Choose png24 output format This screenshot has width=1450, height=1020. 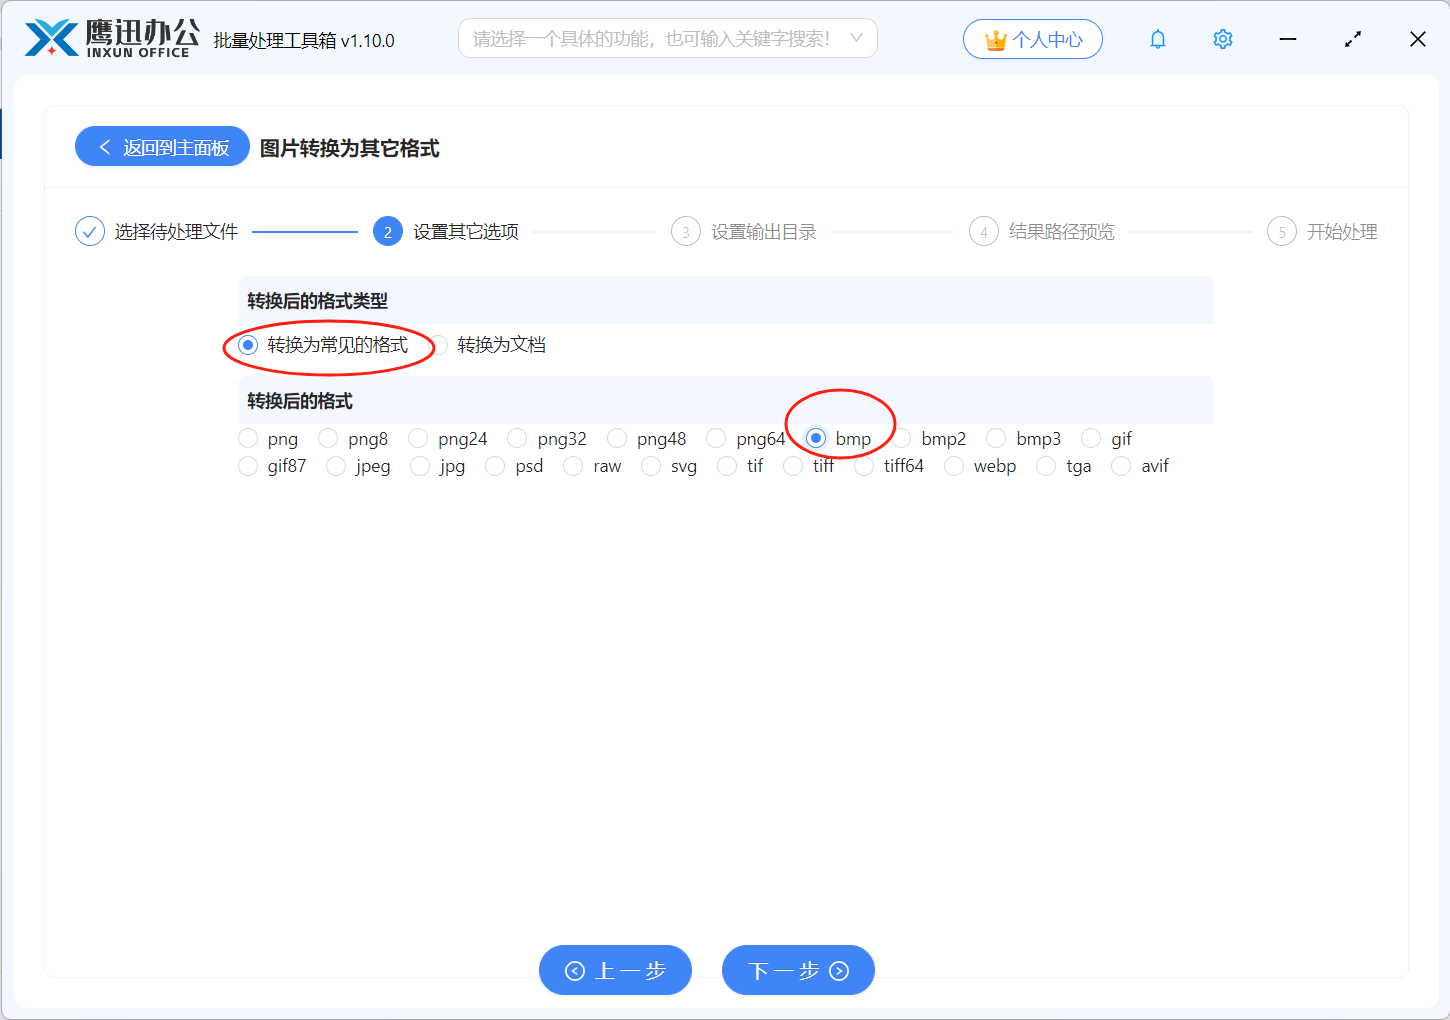click(x=418, y=438)
